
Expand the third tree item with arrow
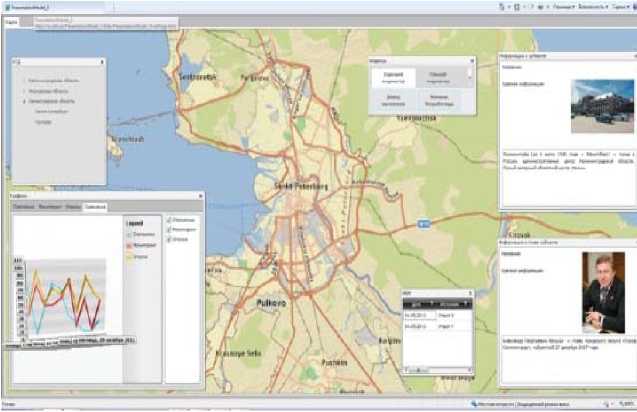click(23, 101)
